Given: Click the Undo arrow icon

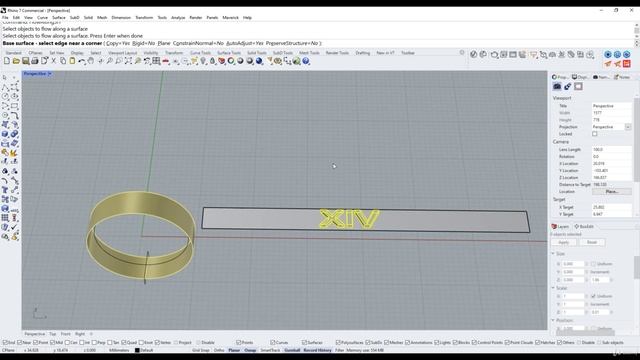Looking at the screenshot, I should (82, 61).
